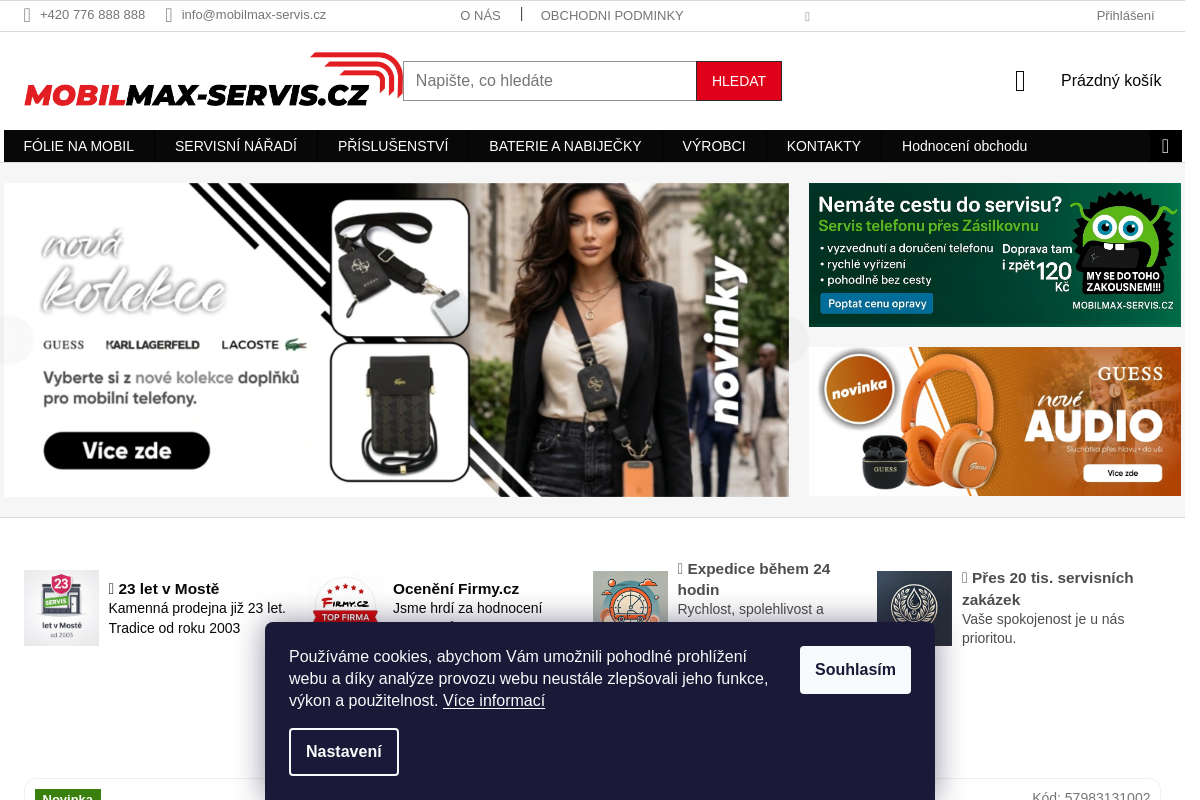Click the 'Expedice během 24 hodin' heading
This screenshot has height=800, width=1200.
(754, 579)
